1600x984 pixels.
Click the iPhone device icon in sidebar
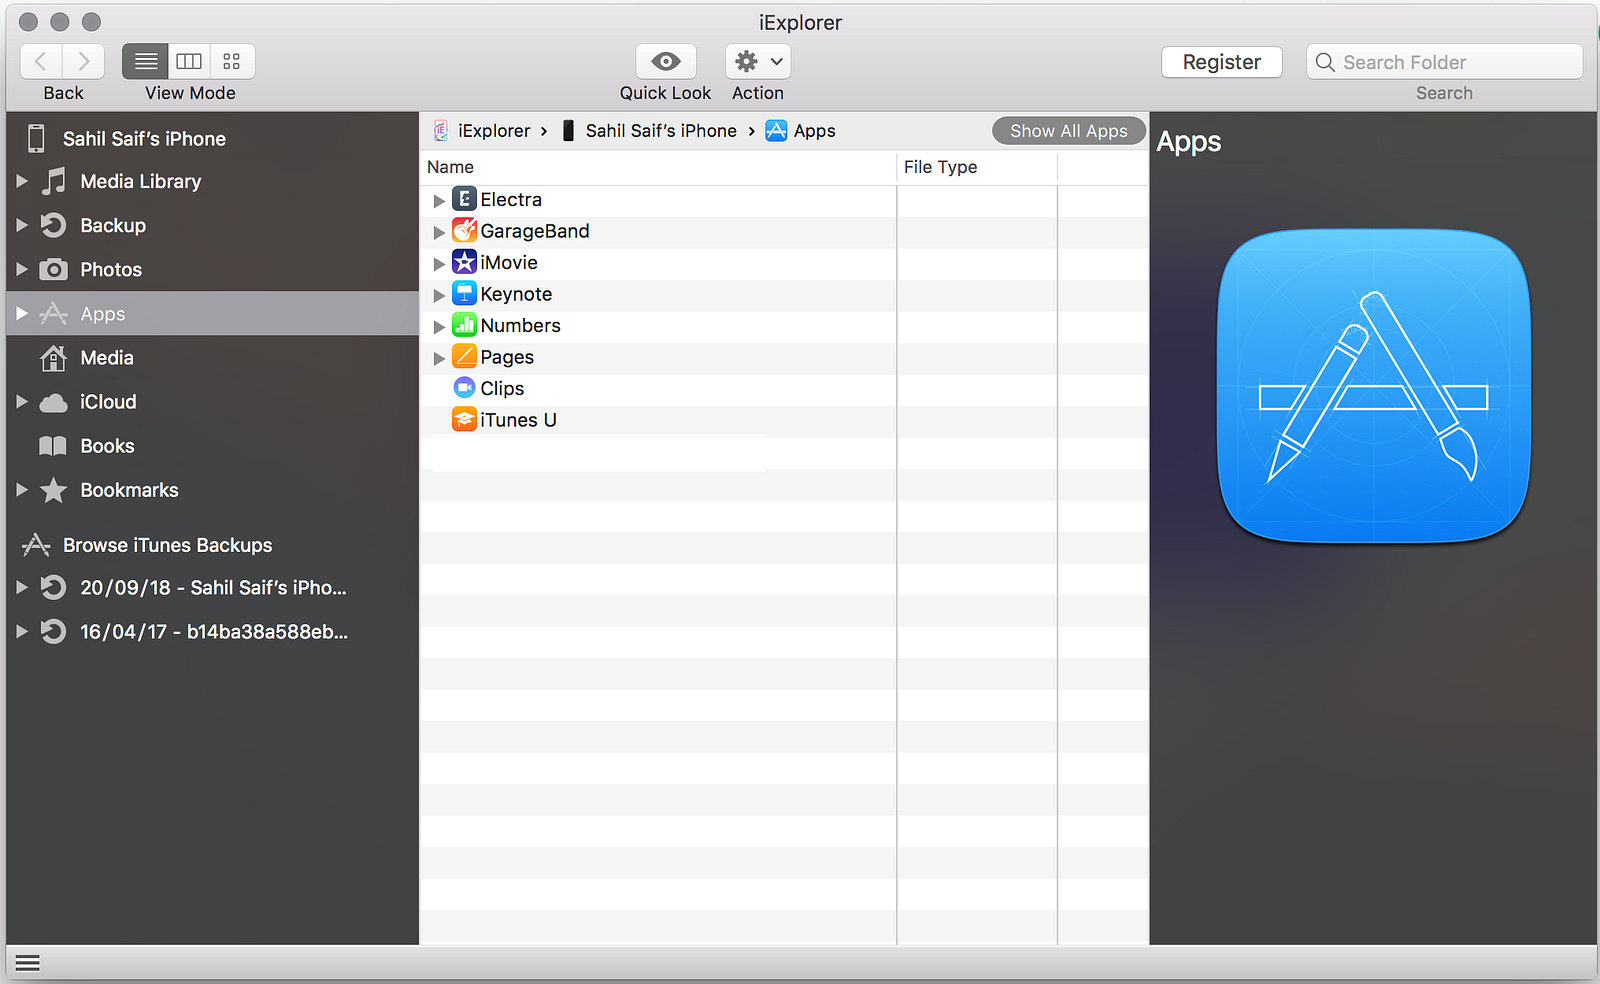click(x=36, y=138)
